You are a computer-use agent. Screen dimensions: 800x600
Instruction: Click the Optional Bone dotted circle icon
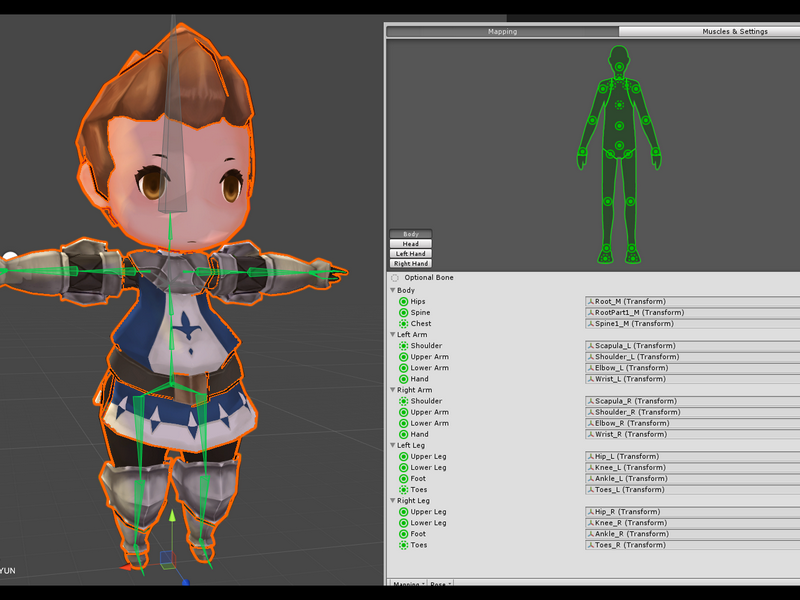pos(395,278)
